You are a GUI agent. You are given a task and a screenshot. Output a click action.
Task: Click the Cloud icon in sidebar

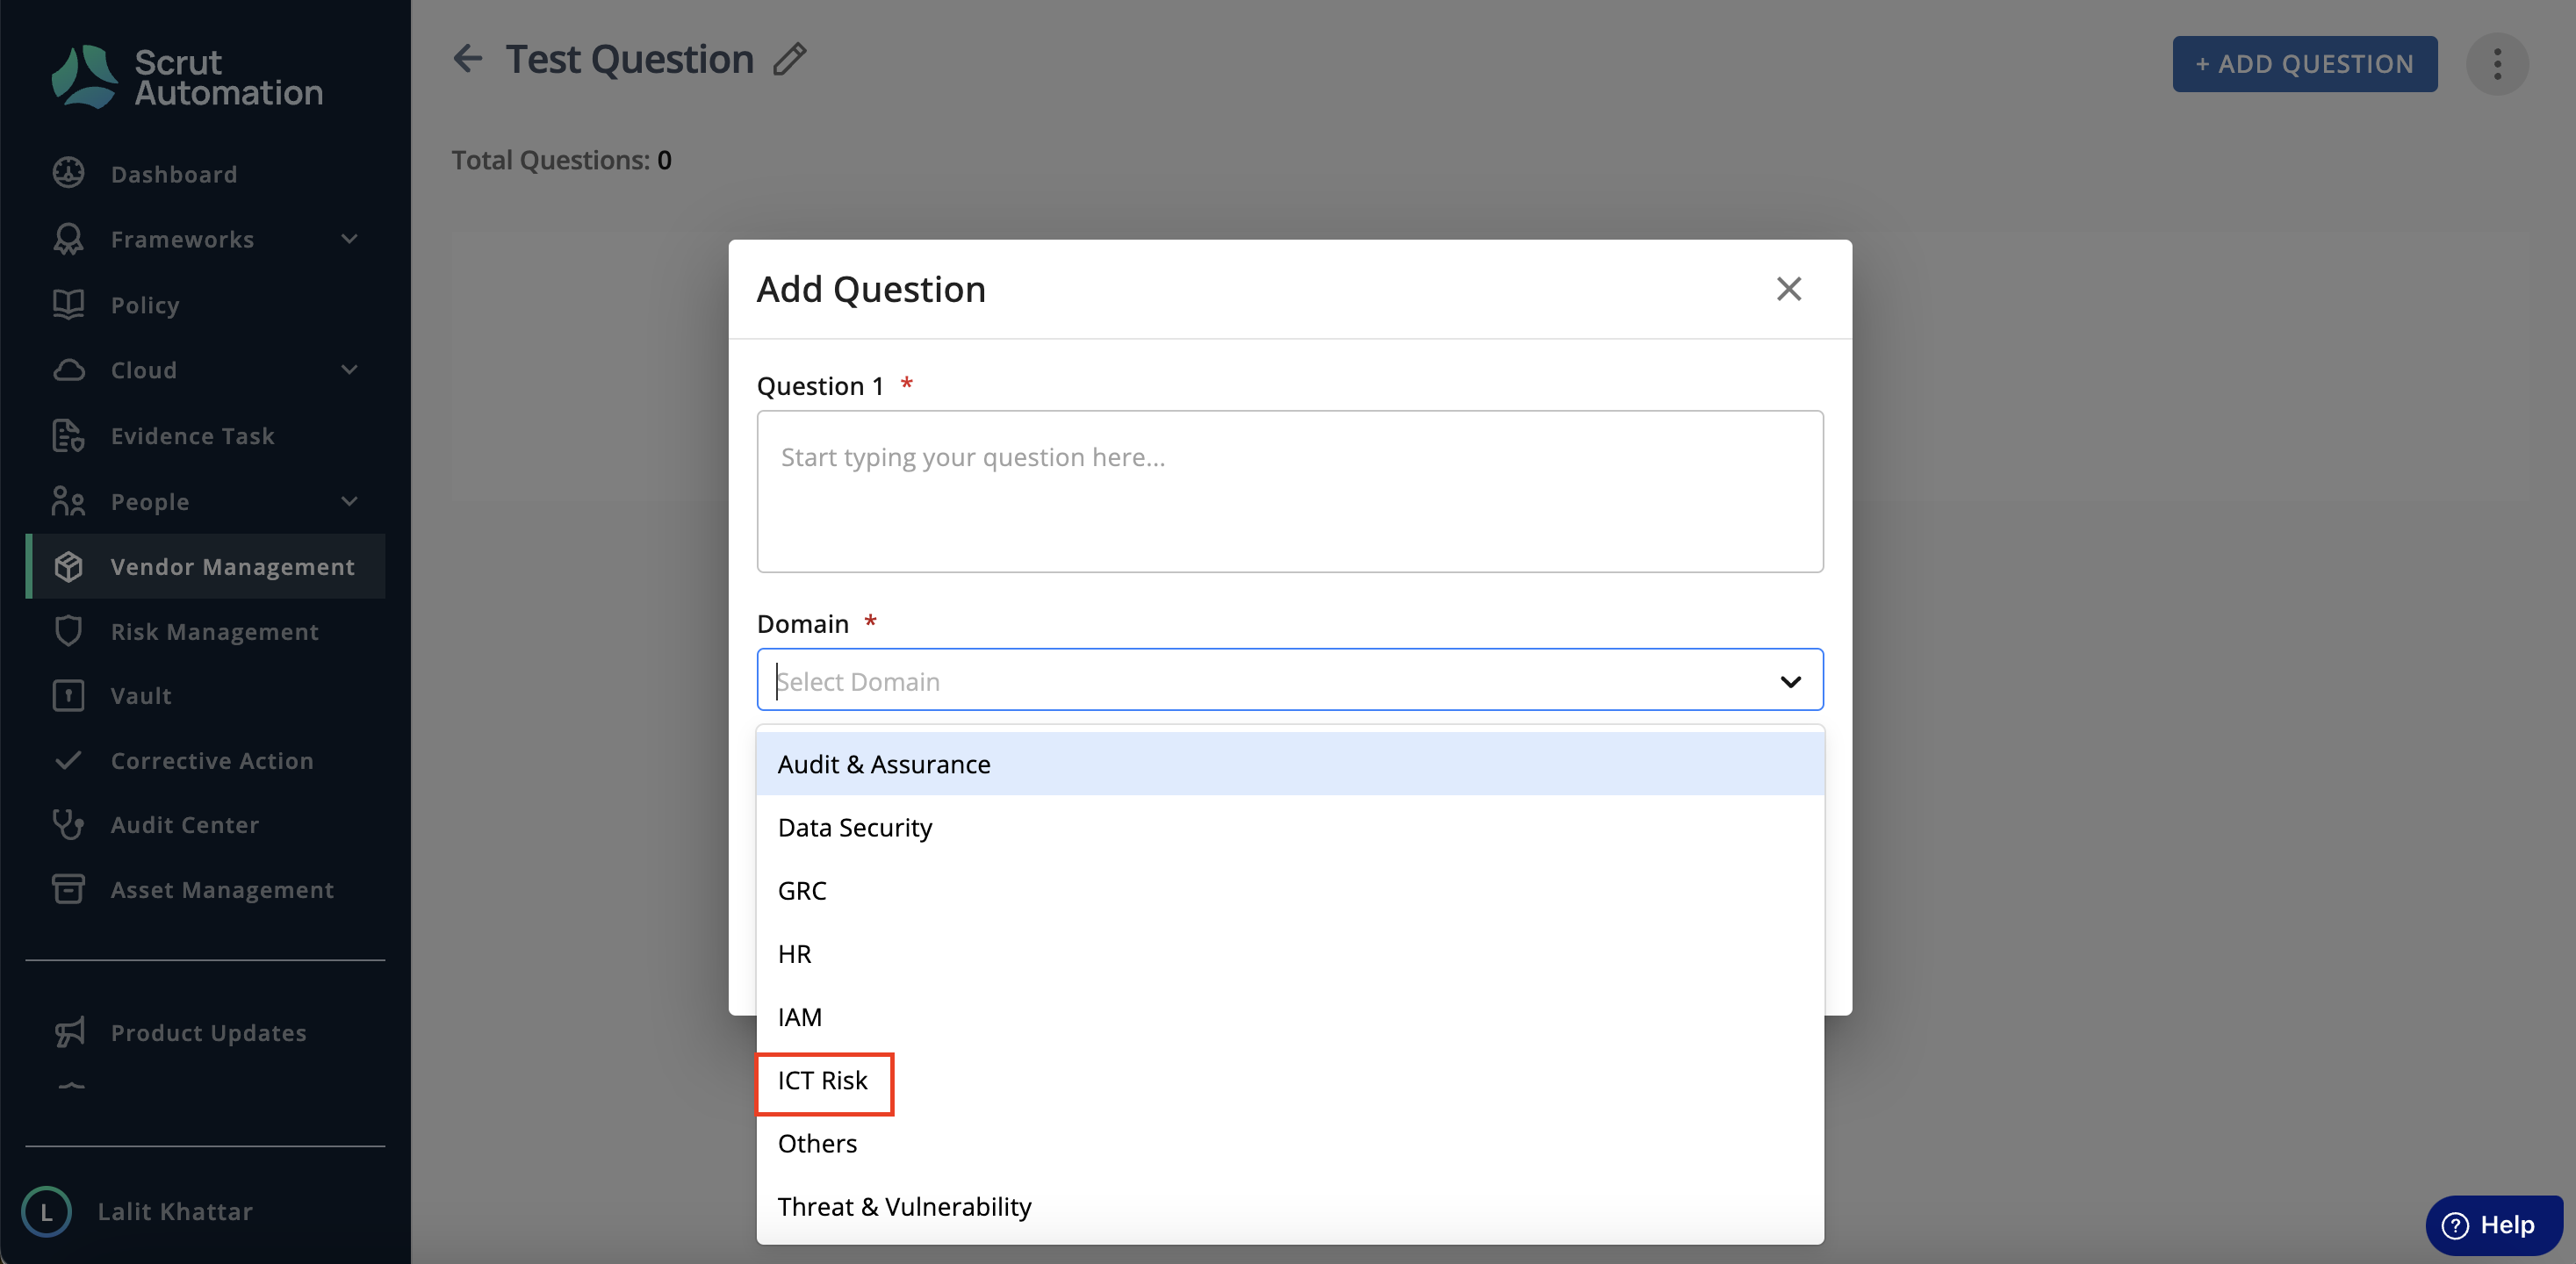coord(68,370)
